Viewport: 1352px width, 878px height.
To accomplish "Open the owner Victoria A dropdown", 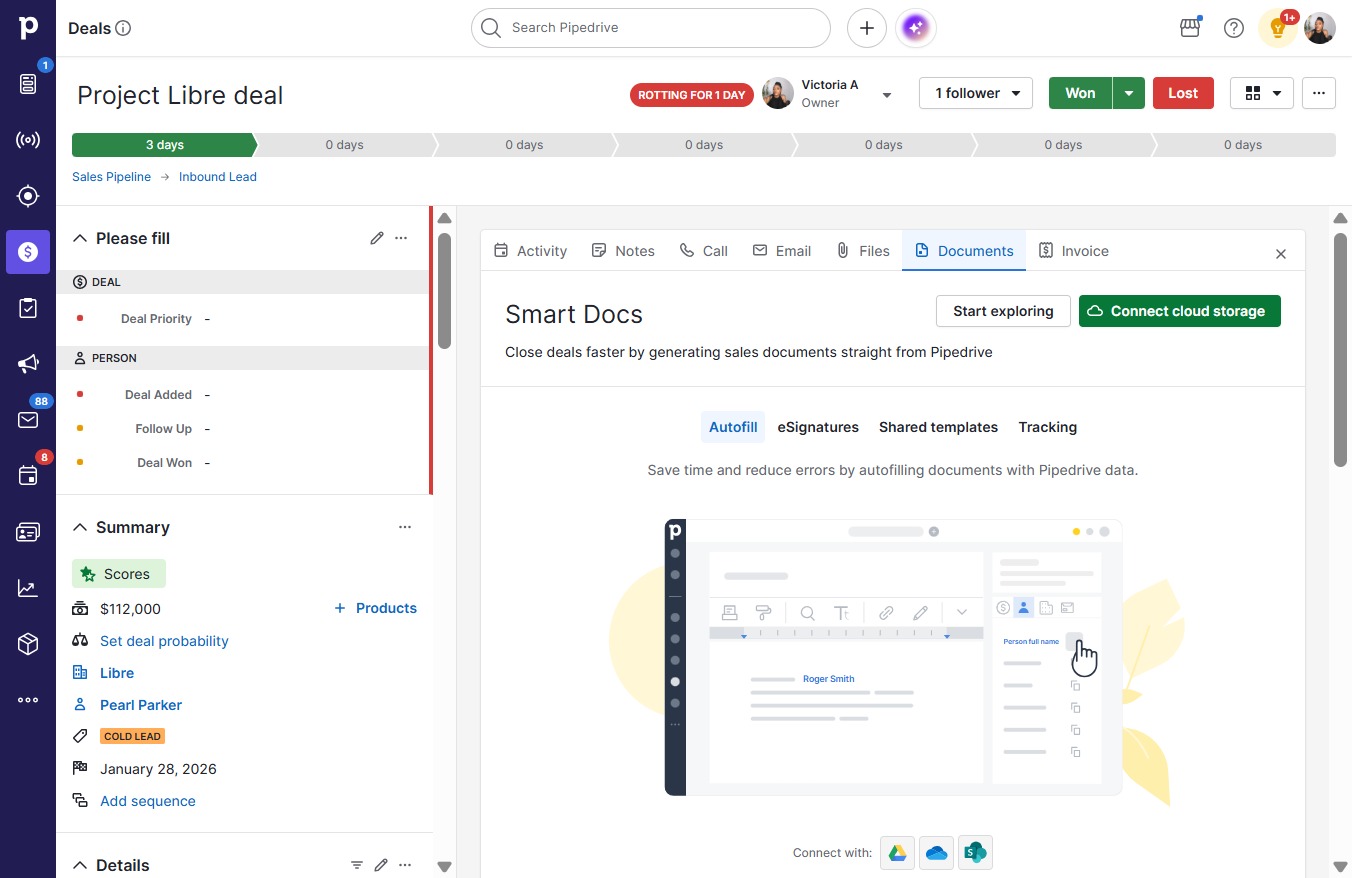I will tap(886, 95).
